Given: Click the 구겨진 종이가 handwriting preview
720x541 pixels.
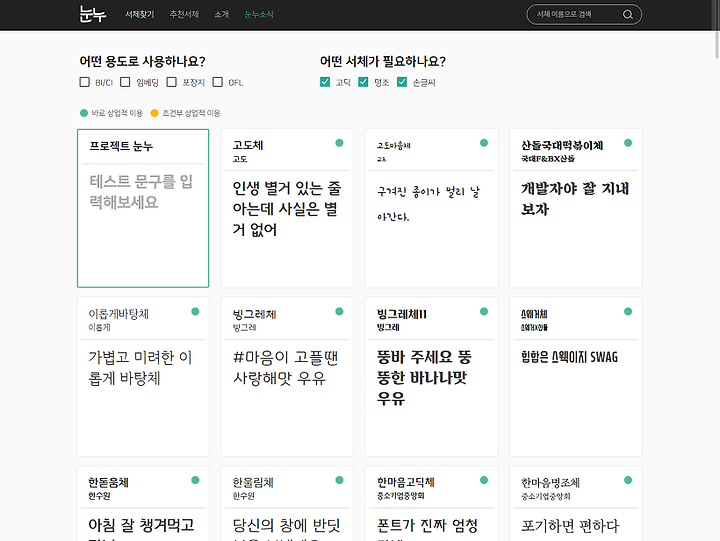Looking at the screenshot, I should click(x=428, y=204).
